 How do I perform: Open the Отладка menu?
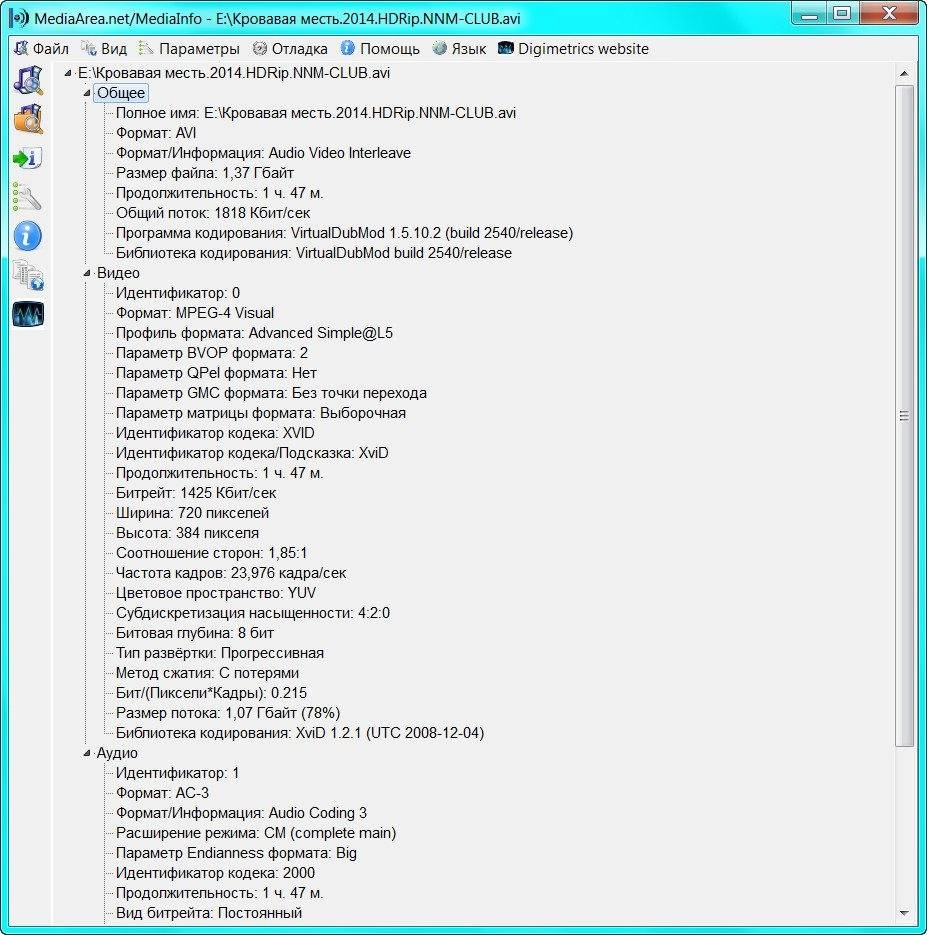290,49
